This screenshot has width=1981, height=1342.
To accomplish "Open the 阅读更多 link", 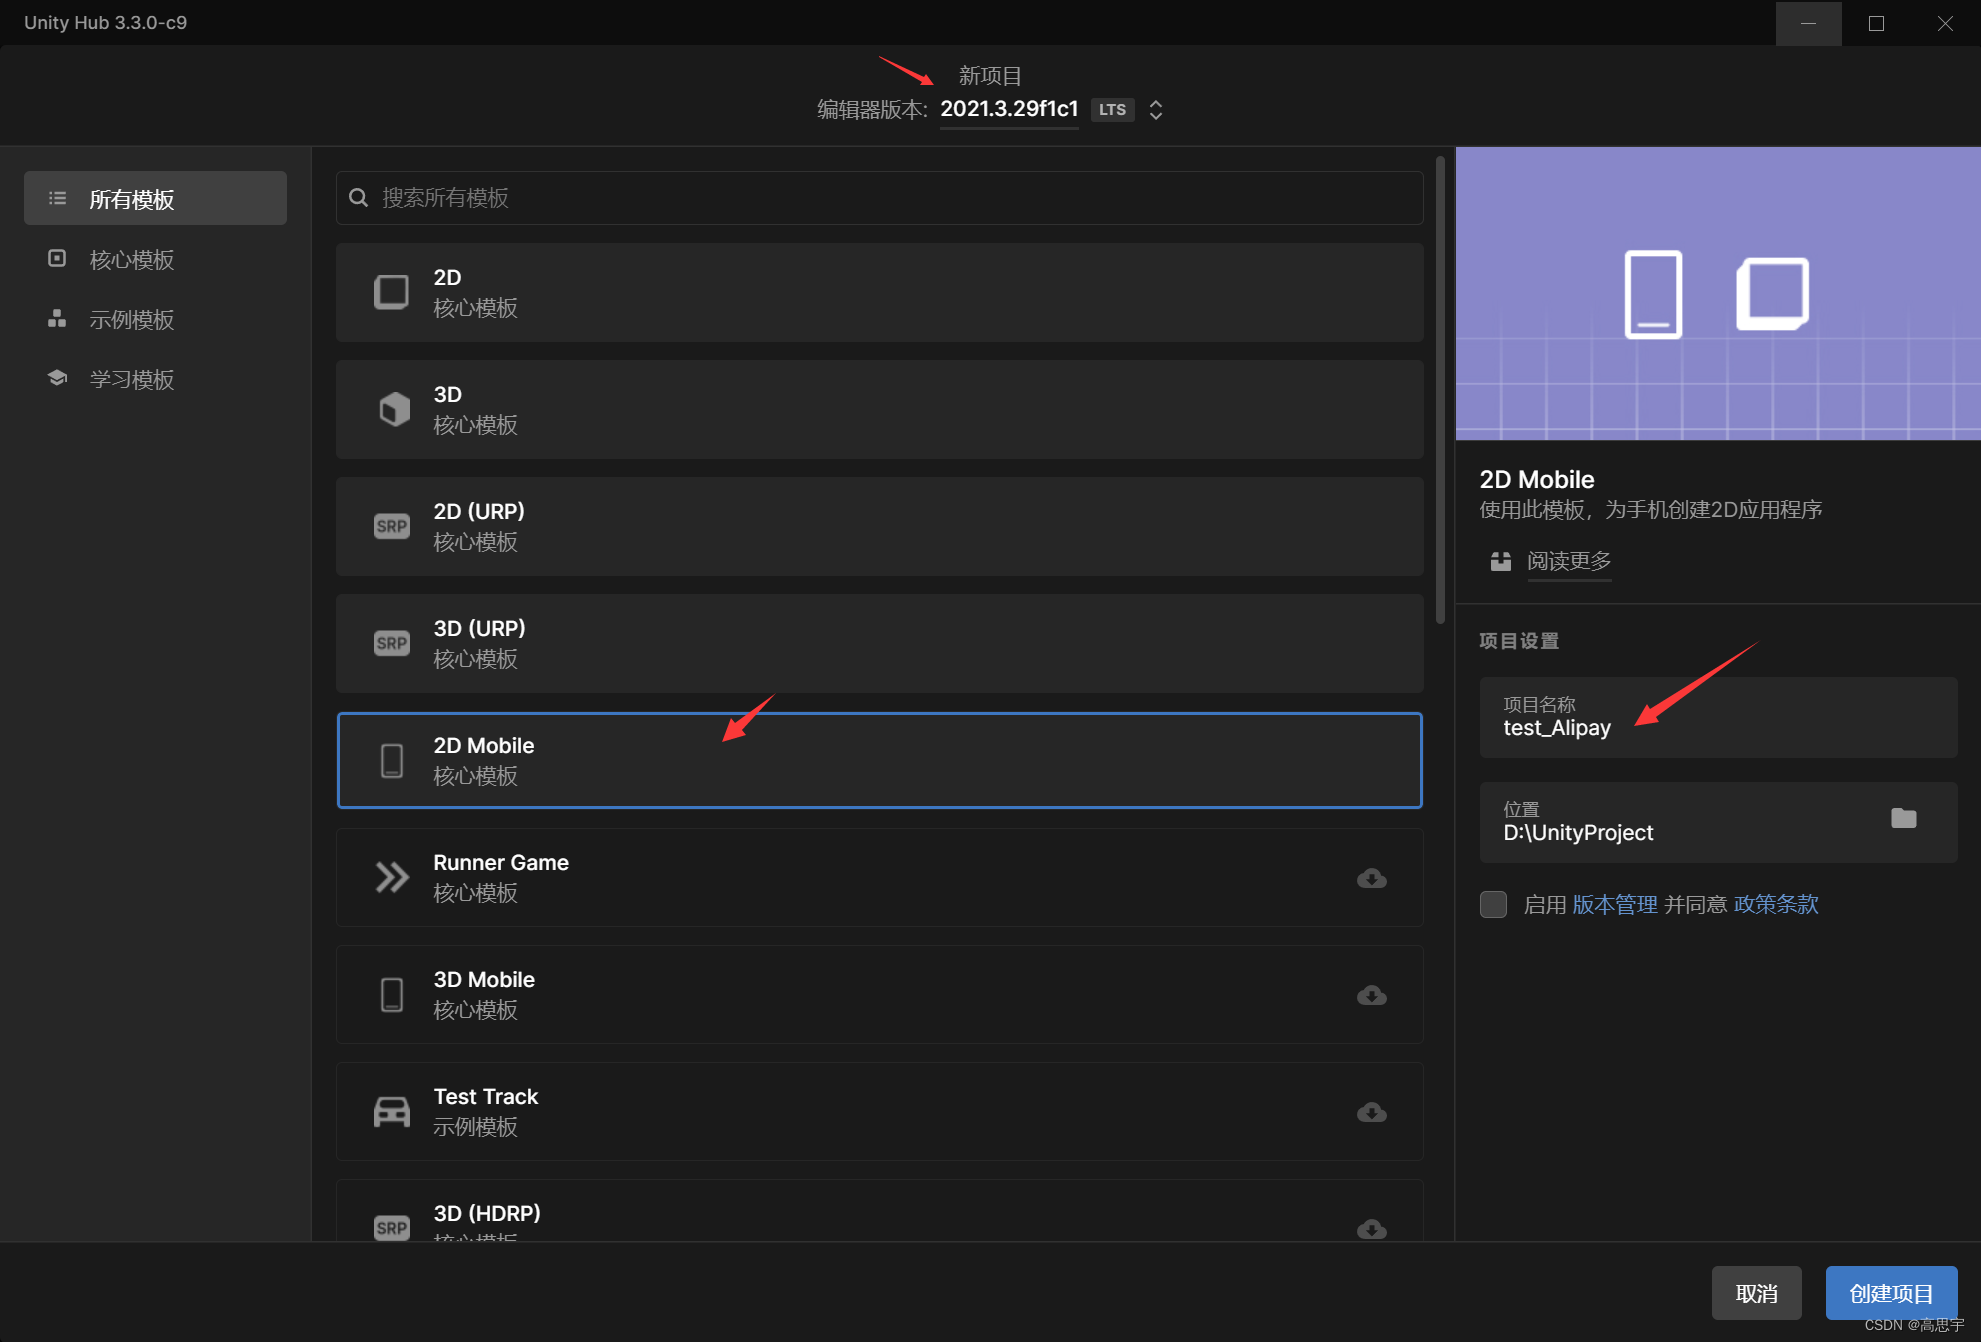I will pos(1569,561).
